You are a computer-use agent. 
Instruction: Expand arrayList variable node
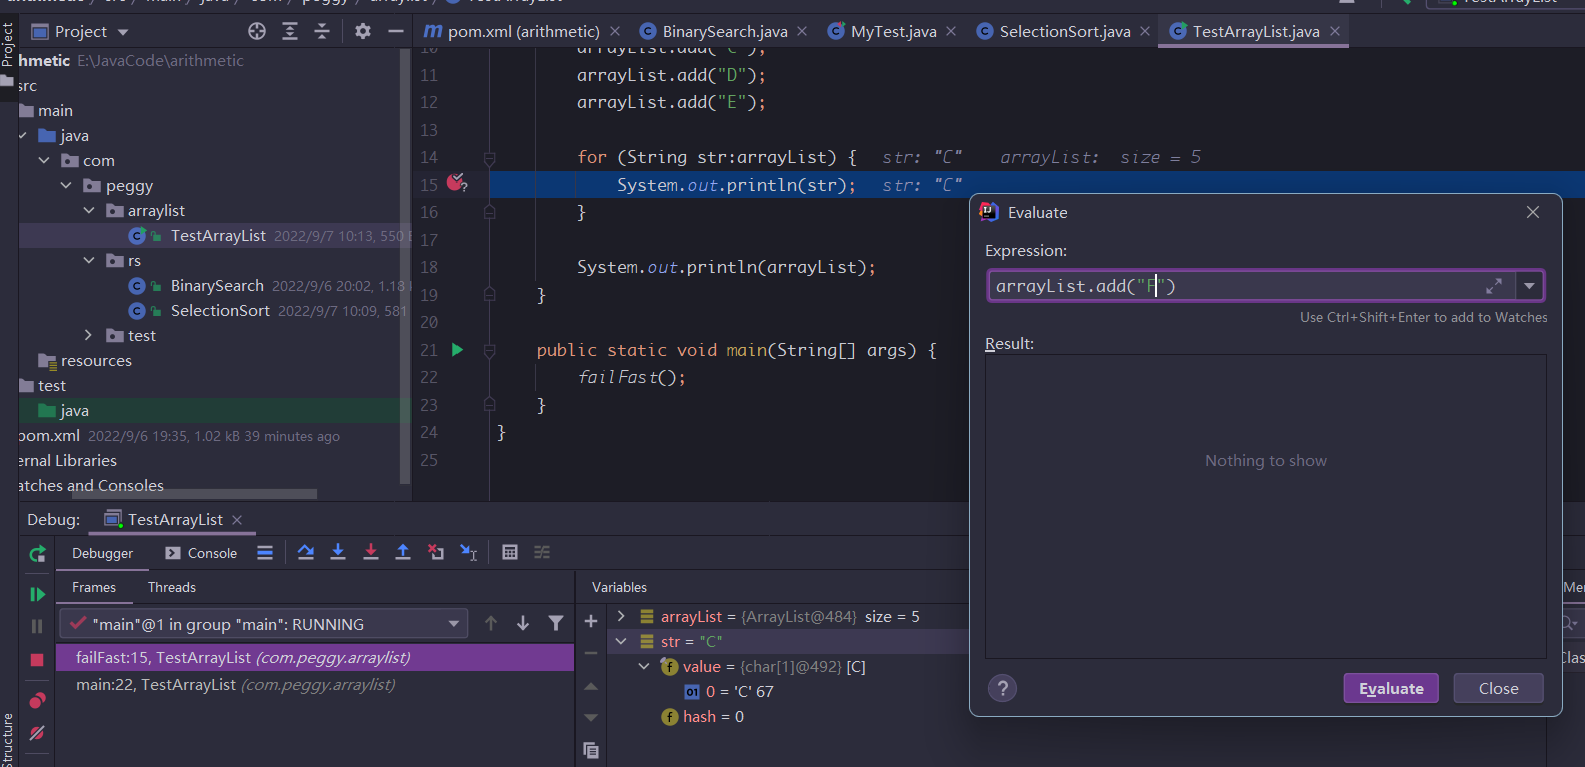tap(621, 616)
